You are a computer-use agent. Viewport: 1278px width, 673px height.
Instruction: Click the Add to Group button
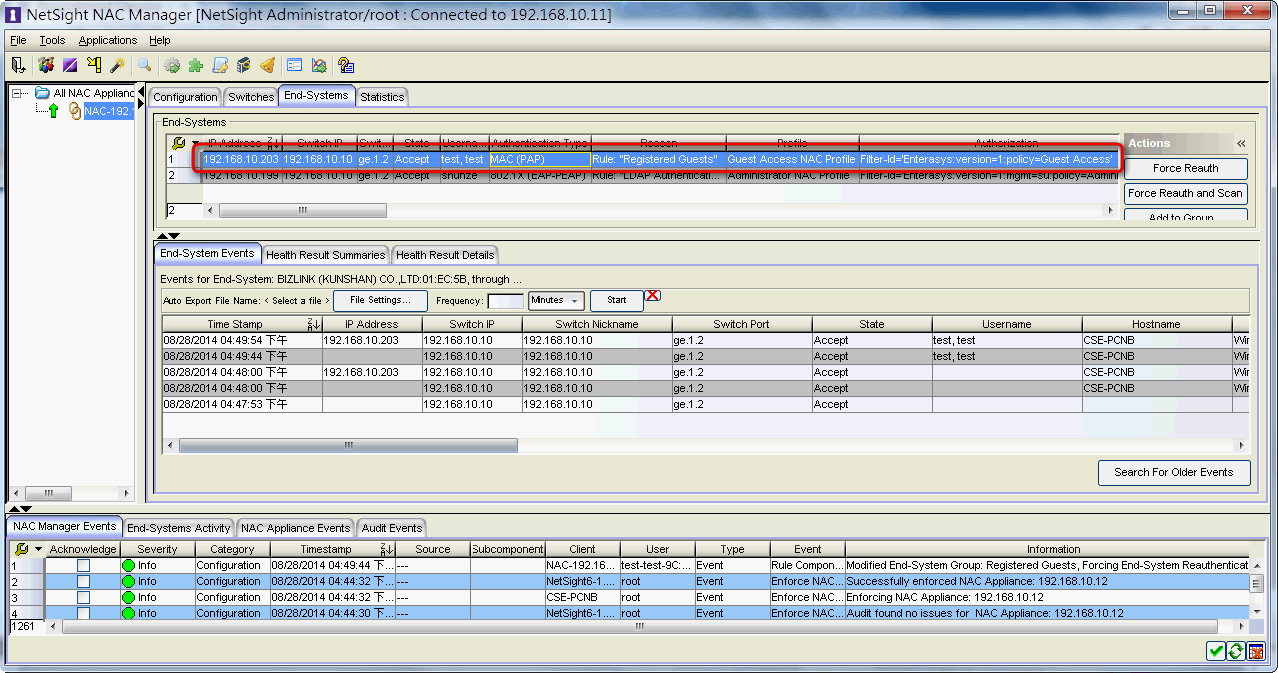tap(1186, 216)
